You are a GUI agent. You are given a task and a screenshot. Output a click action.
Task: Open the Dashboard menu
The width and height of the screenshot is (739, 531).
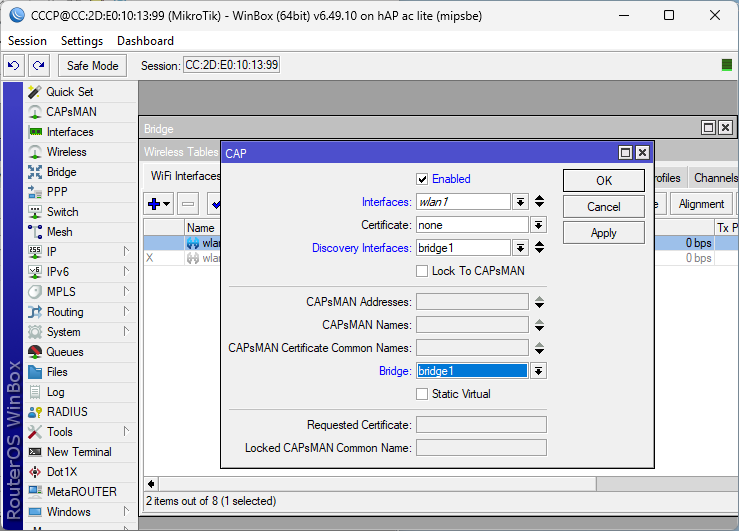[145, 41]
